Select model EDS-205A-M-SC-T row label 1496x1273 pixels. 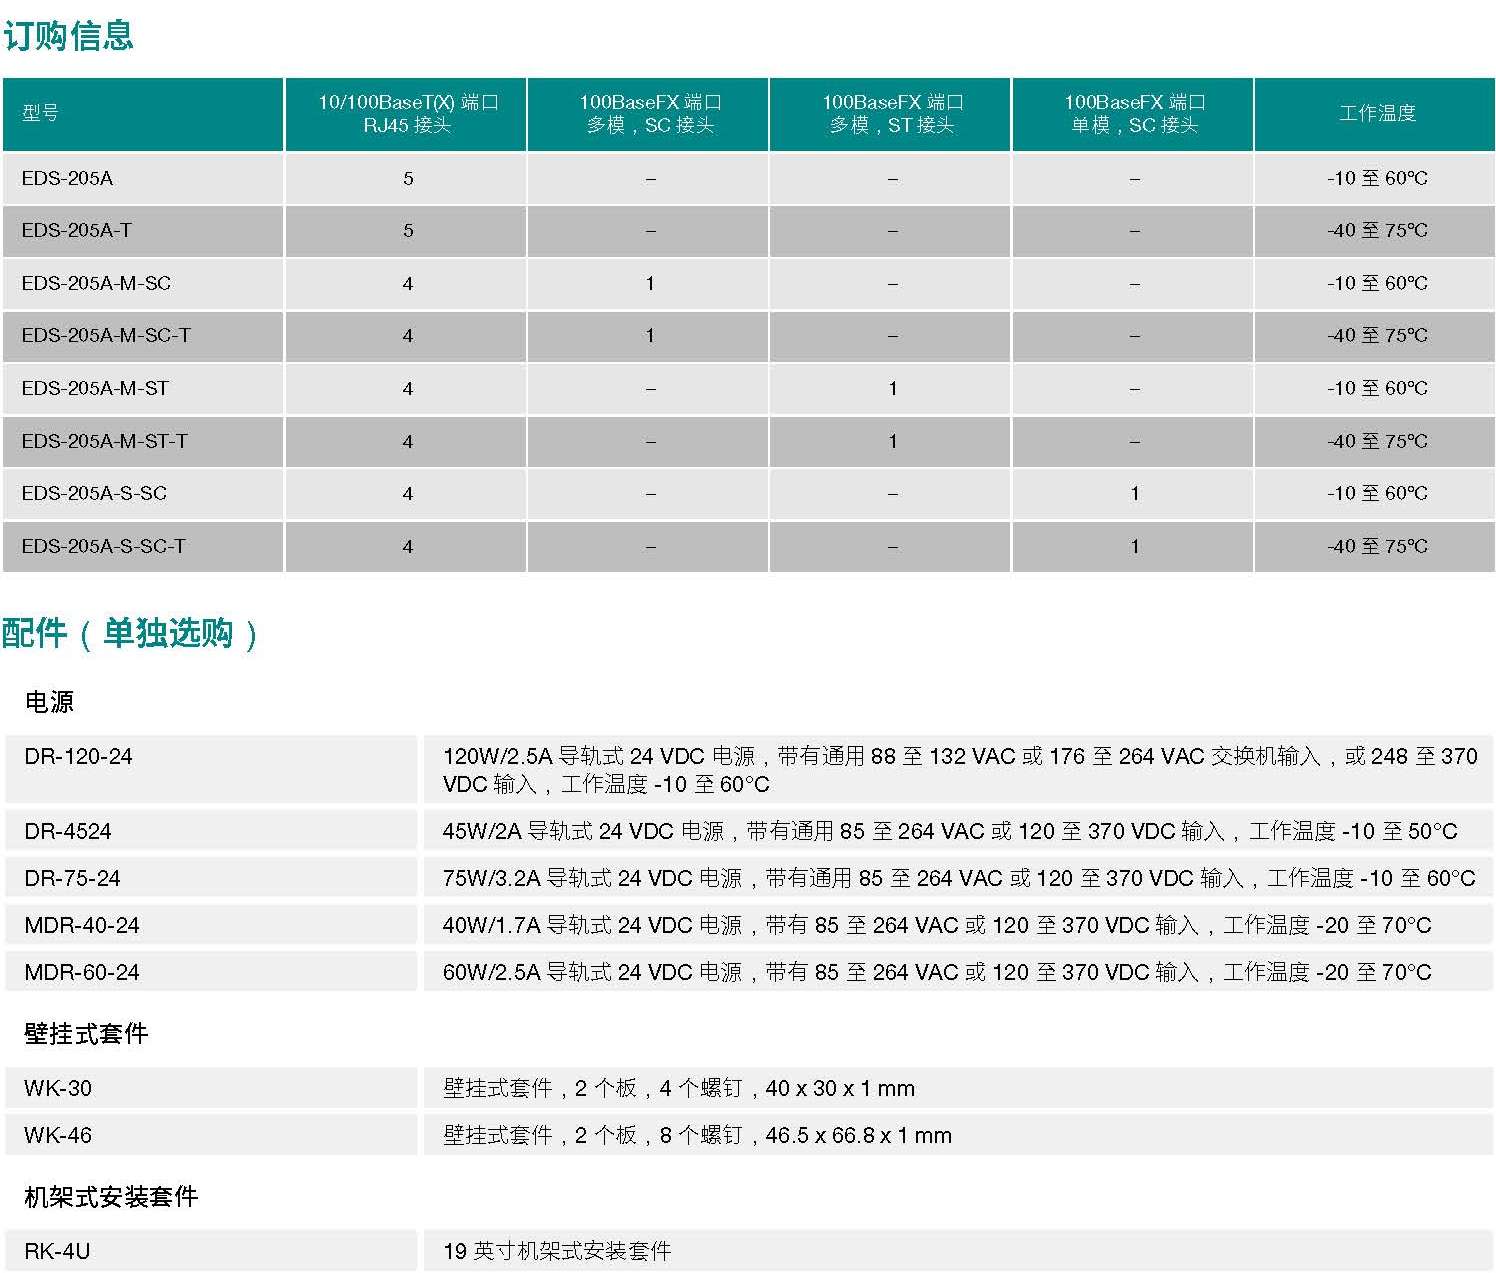pyautogui.click(x=106, y=335)
